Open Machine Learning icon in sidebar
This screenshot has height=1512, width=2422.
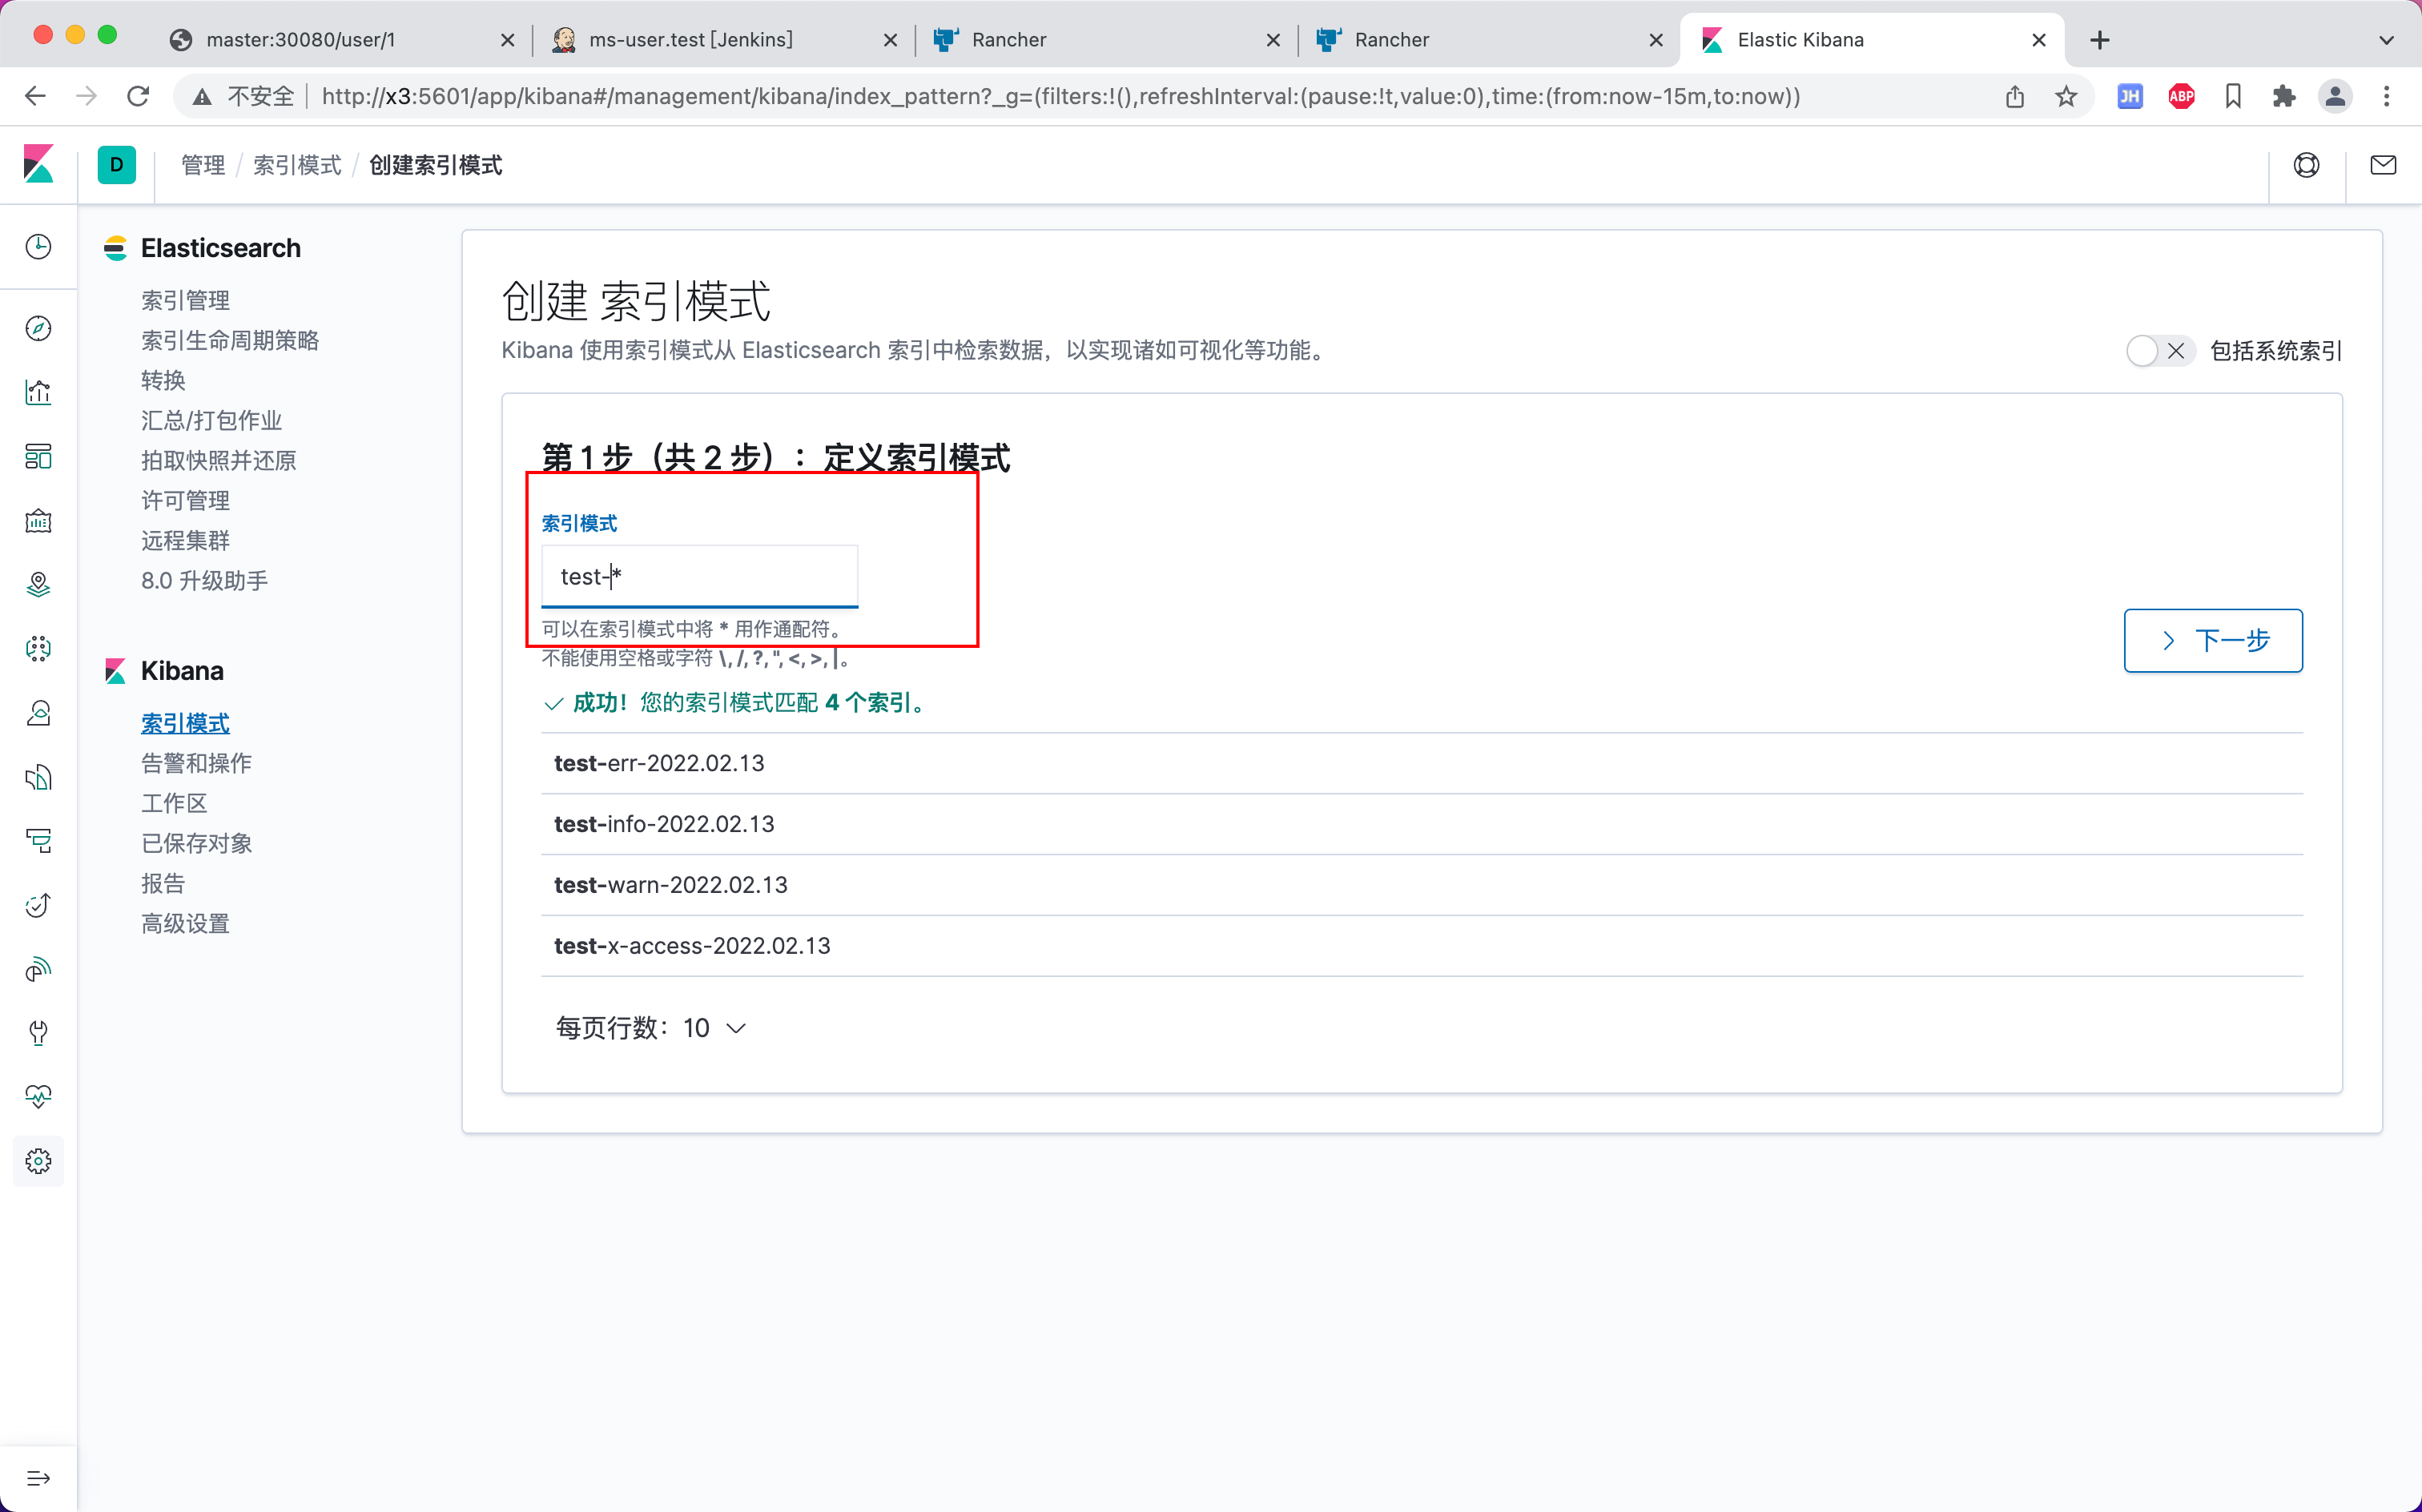(x=38, y=649)
